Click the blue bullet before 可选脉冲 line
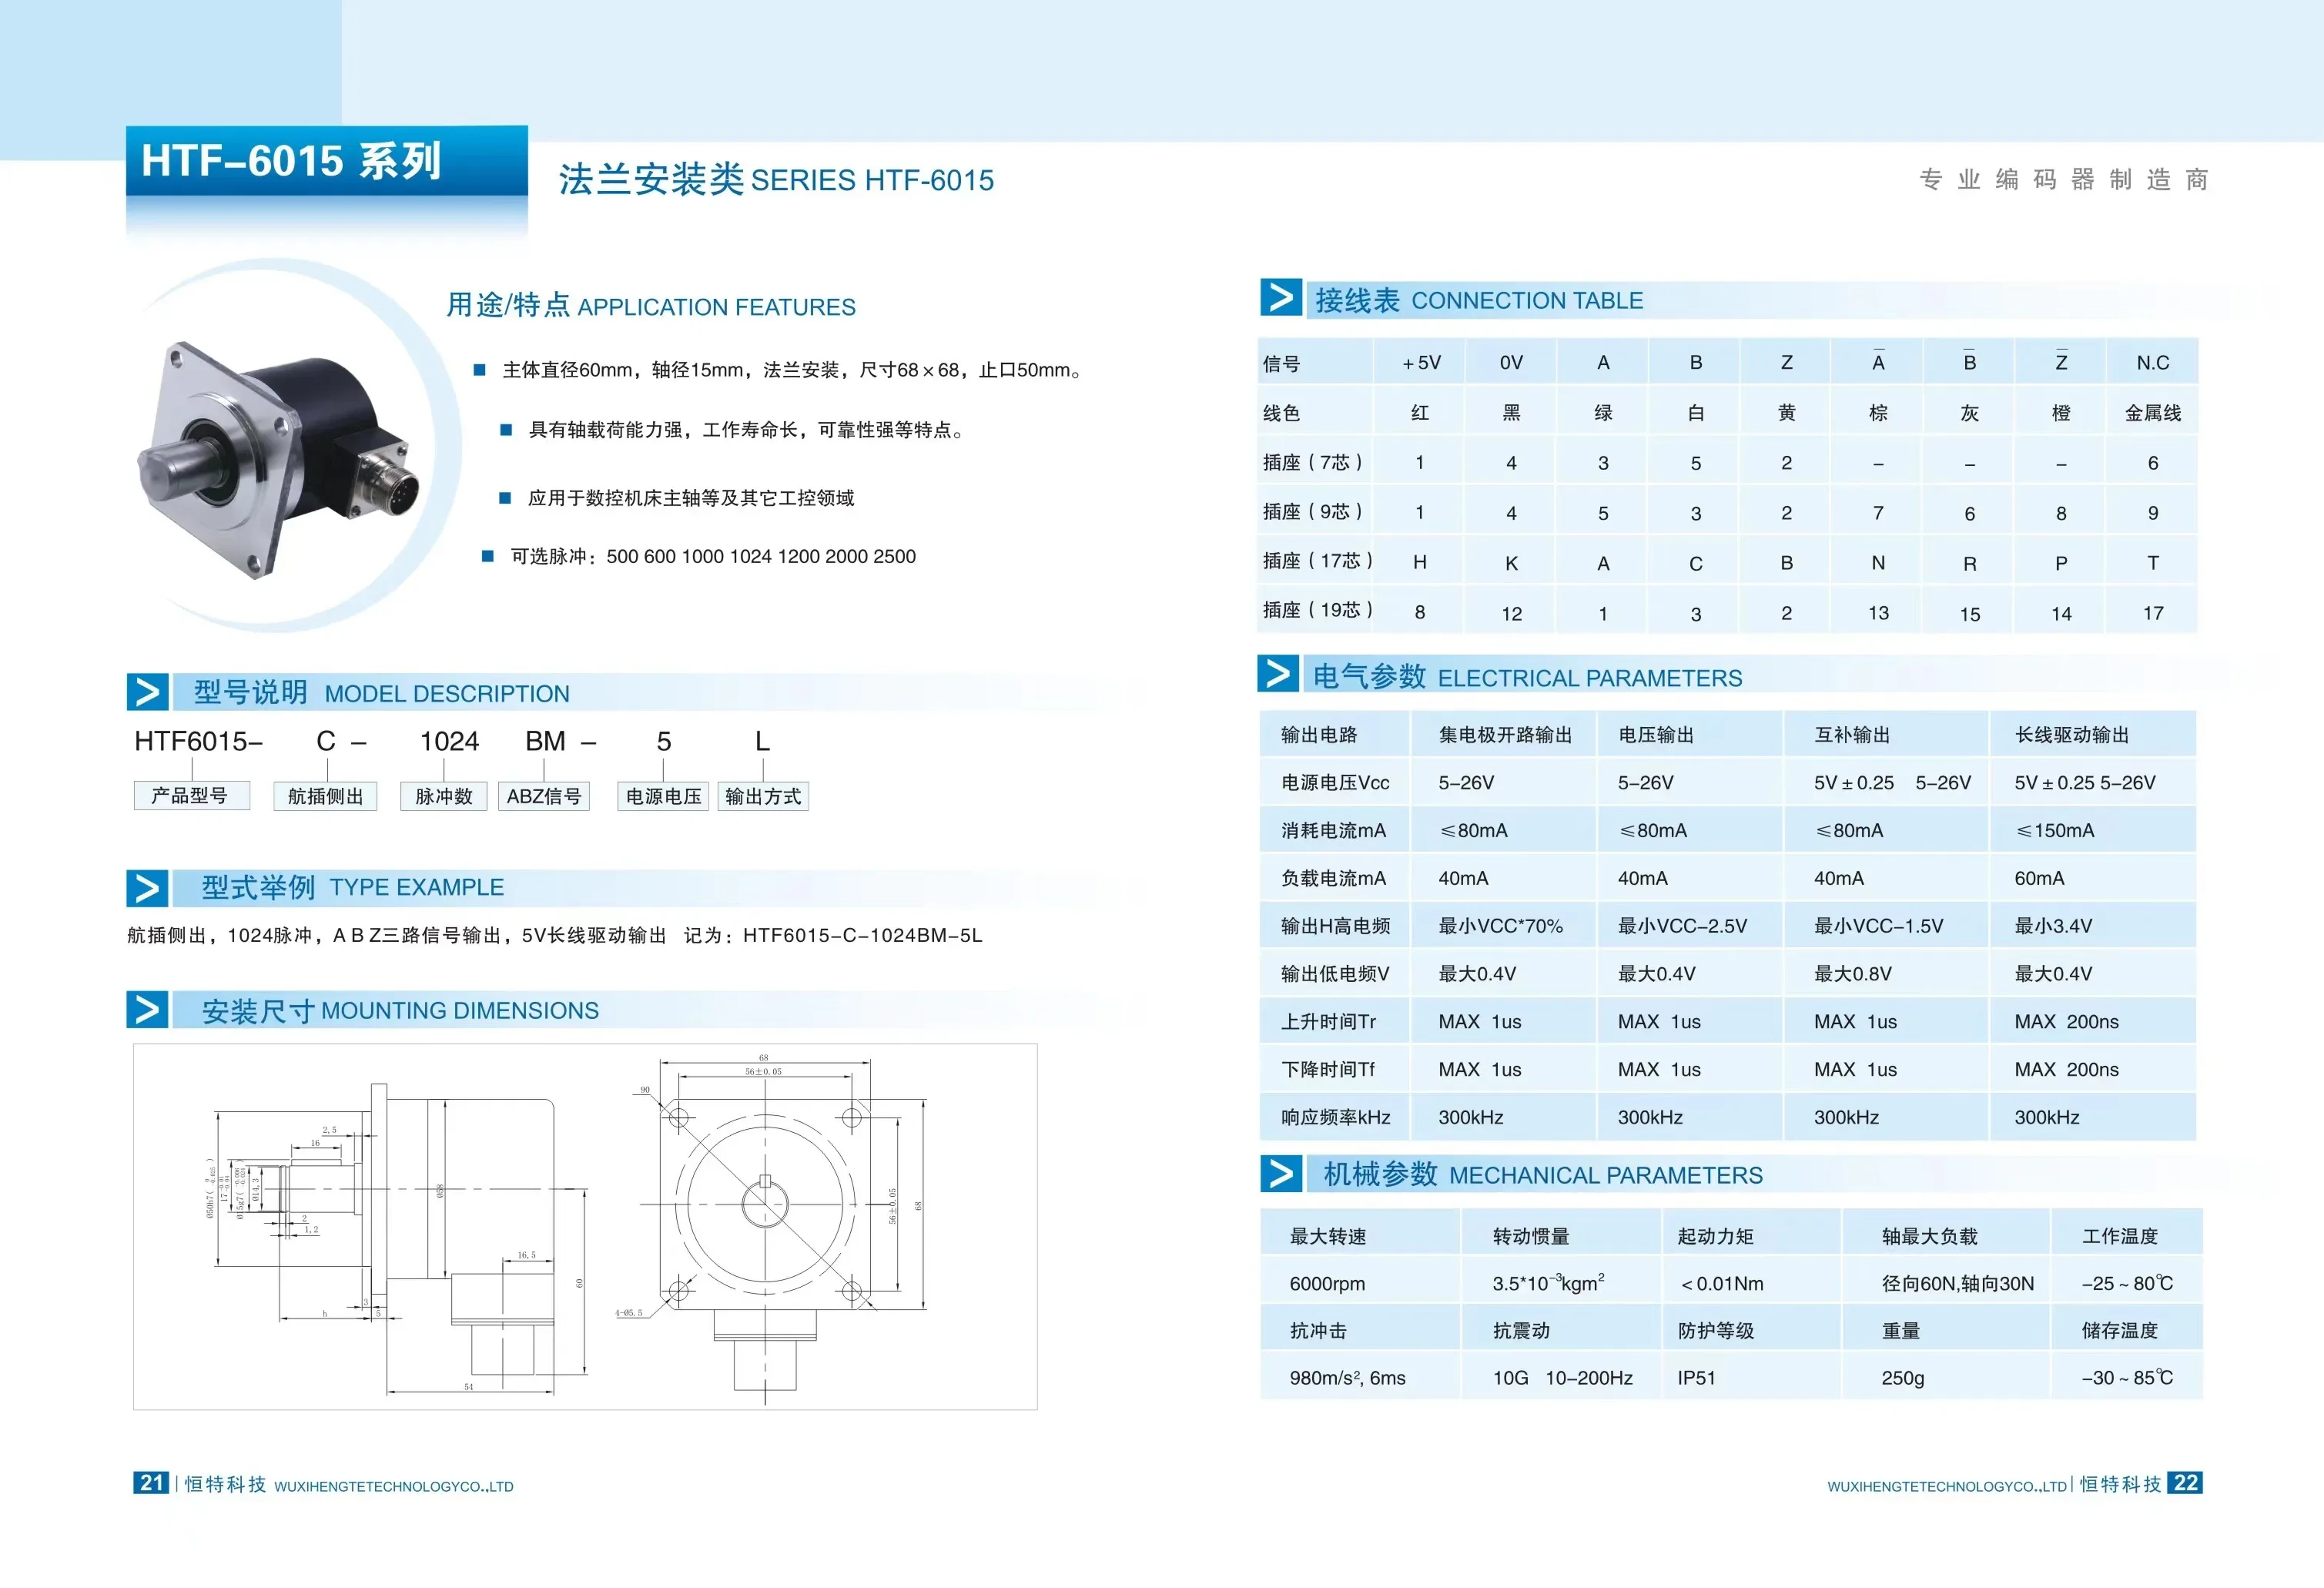 [487, 556]
